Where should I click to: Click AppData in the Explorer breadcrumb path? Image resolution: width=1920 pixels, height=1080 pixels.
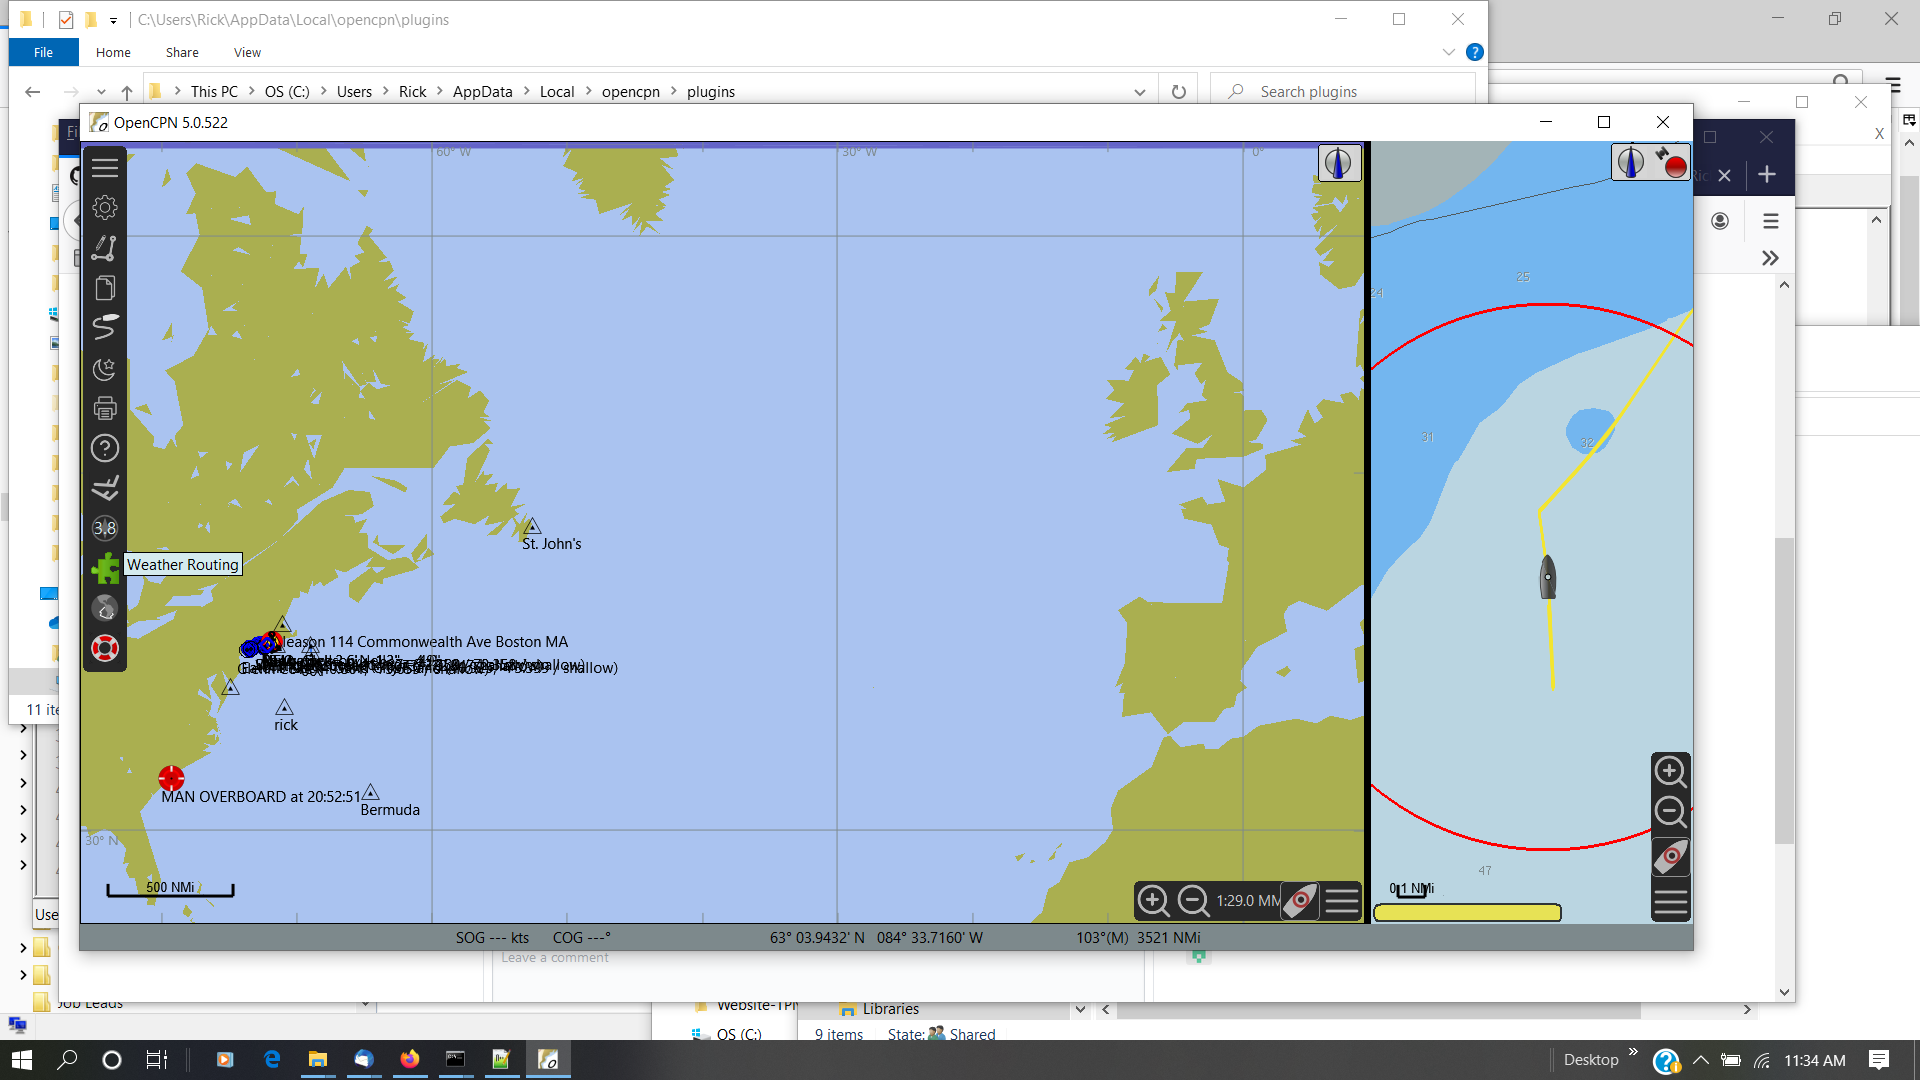[x=482, y=92]
